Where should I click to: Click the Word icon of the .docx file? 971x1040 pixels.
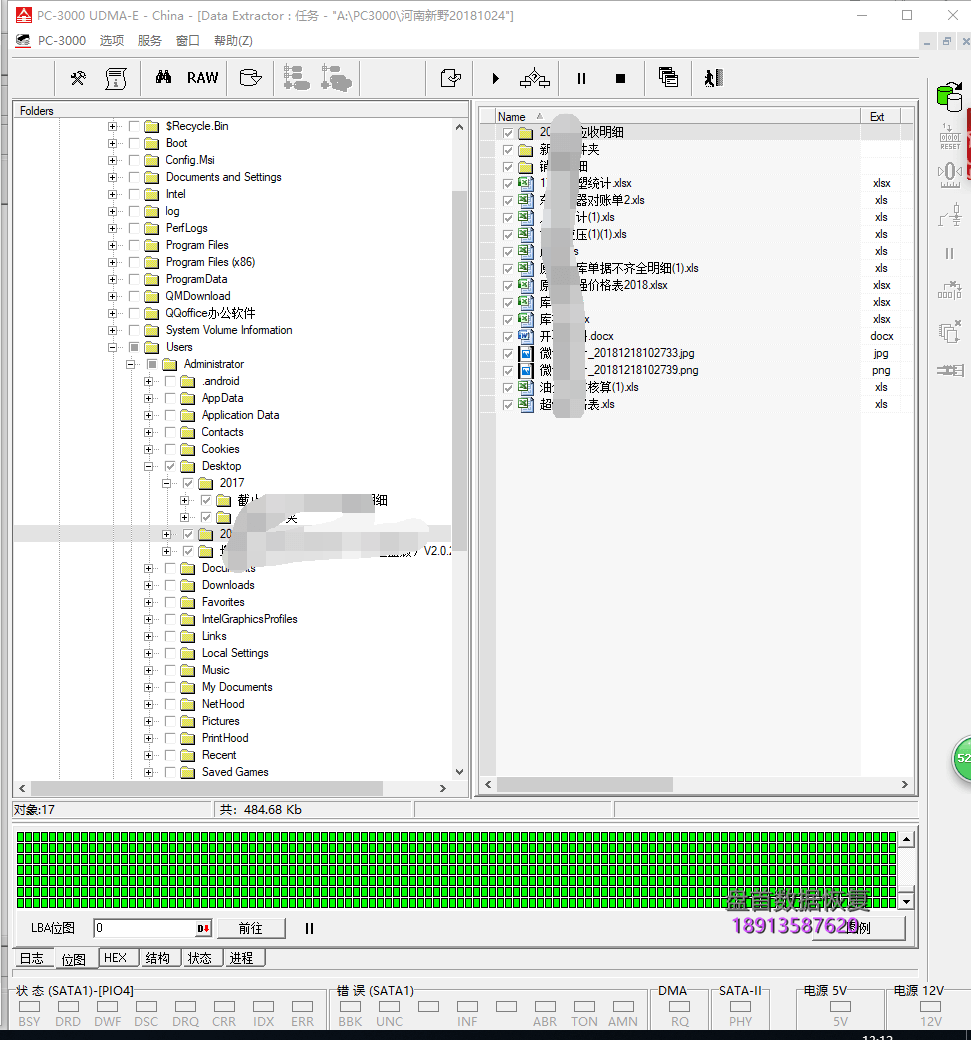pyautogui.click(x=526, y=336)
